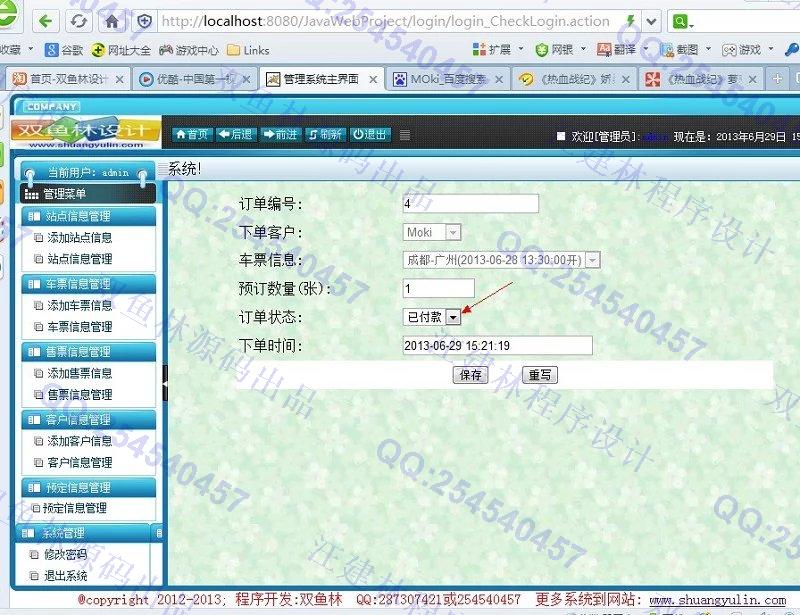The image size is (800, 615).
Task: Open 站点信息管理 sub-item in sidebar
Action: pyautogui.click(x=80, y=259)
